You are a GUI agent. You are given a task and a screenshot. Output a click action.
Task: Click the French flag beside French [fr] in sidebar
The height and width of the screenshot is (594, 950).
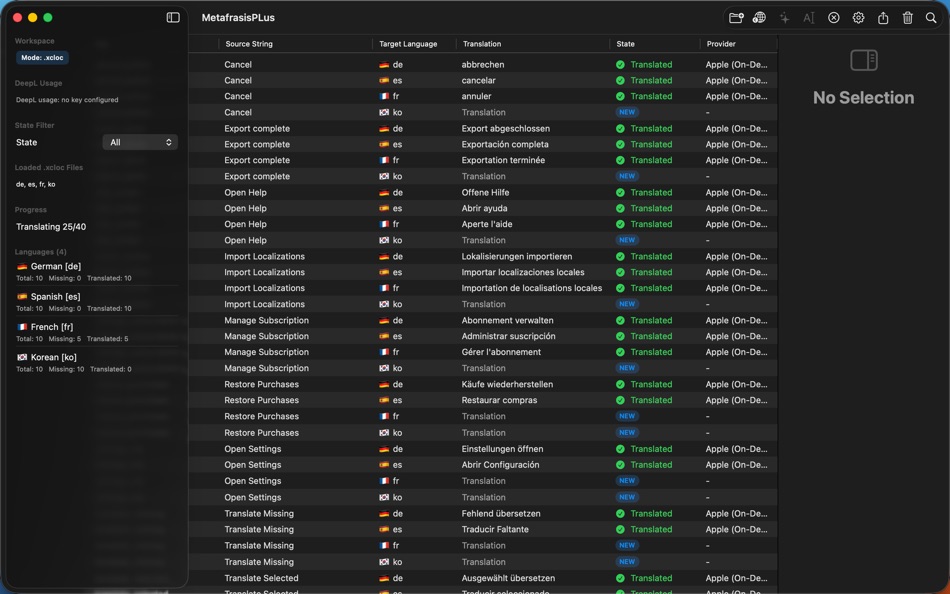pos(22,327)
